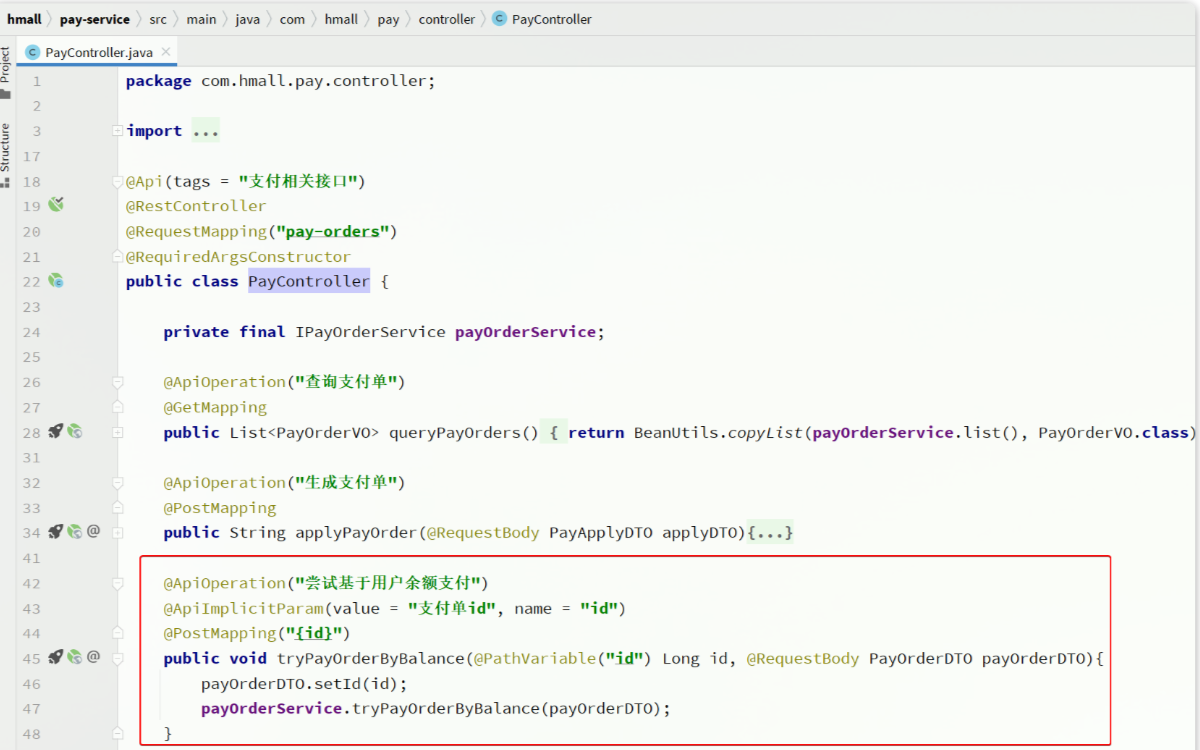This screenshot has height=750, width=1200.
Task: Click the controller breadcrumb in navigation bar
Action: coord(446,19)
